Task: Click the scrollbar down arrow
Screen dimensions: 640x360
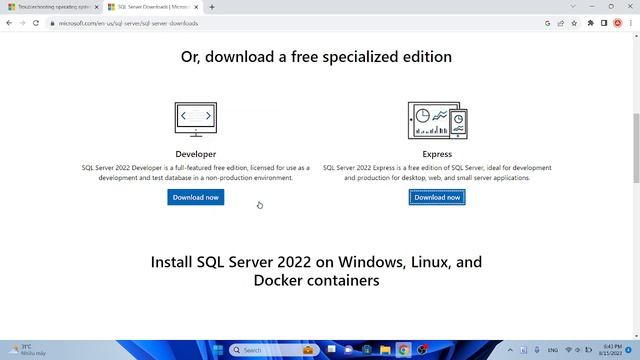Action: [636, 336]
